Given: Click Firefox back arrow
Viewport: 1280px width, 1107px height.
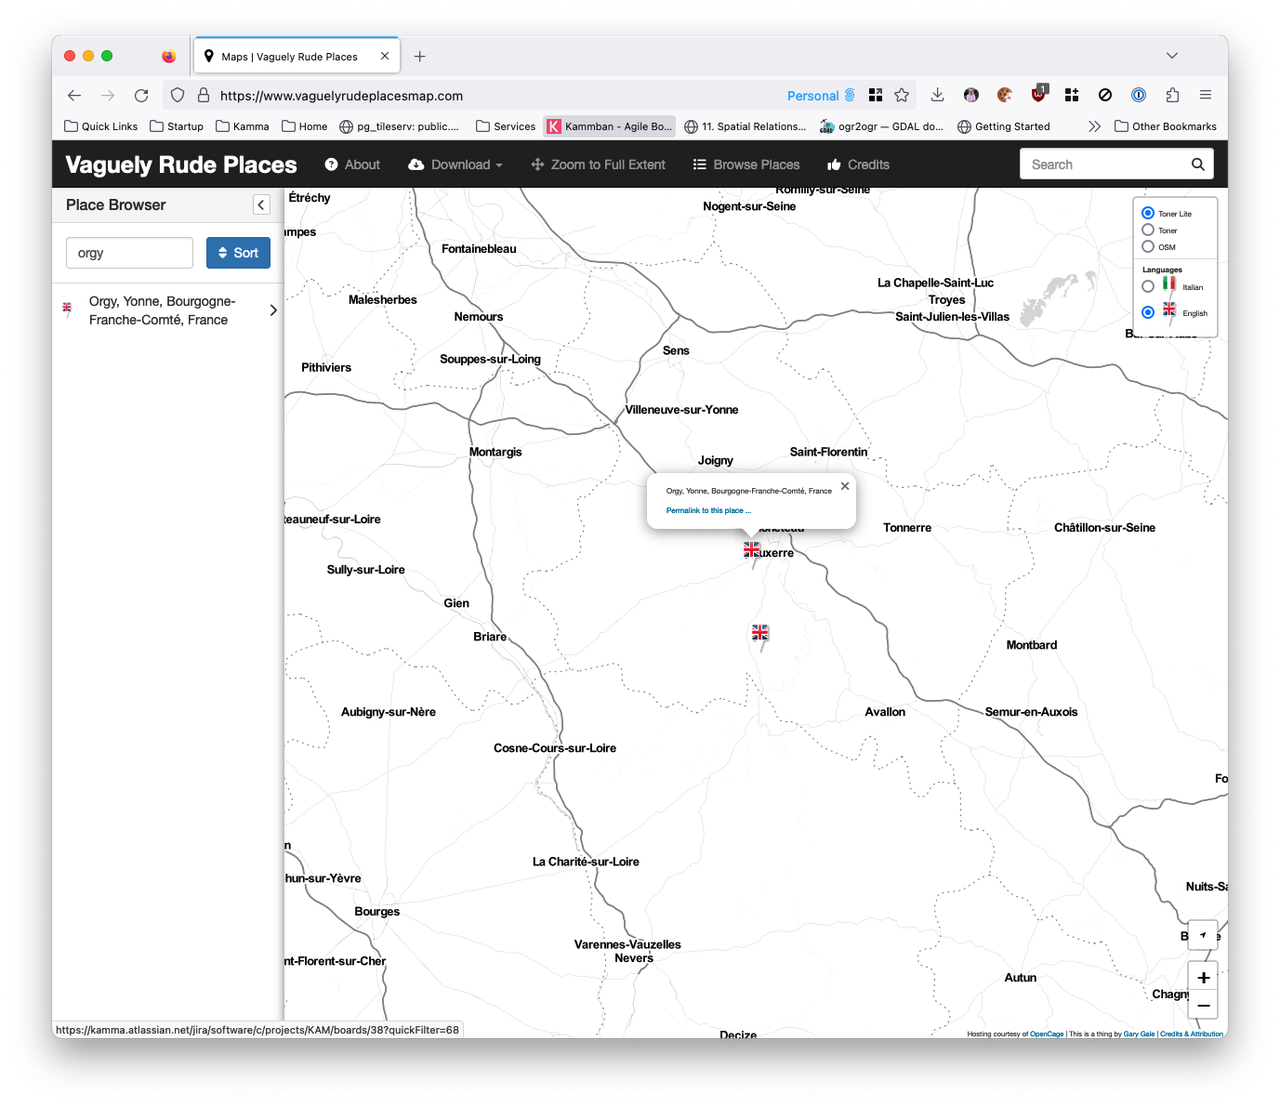Looking at the screenshot, I should coord(74,95).
